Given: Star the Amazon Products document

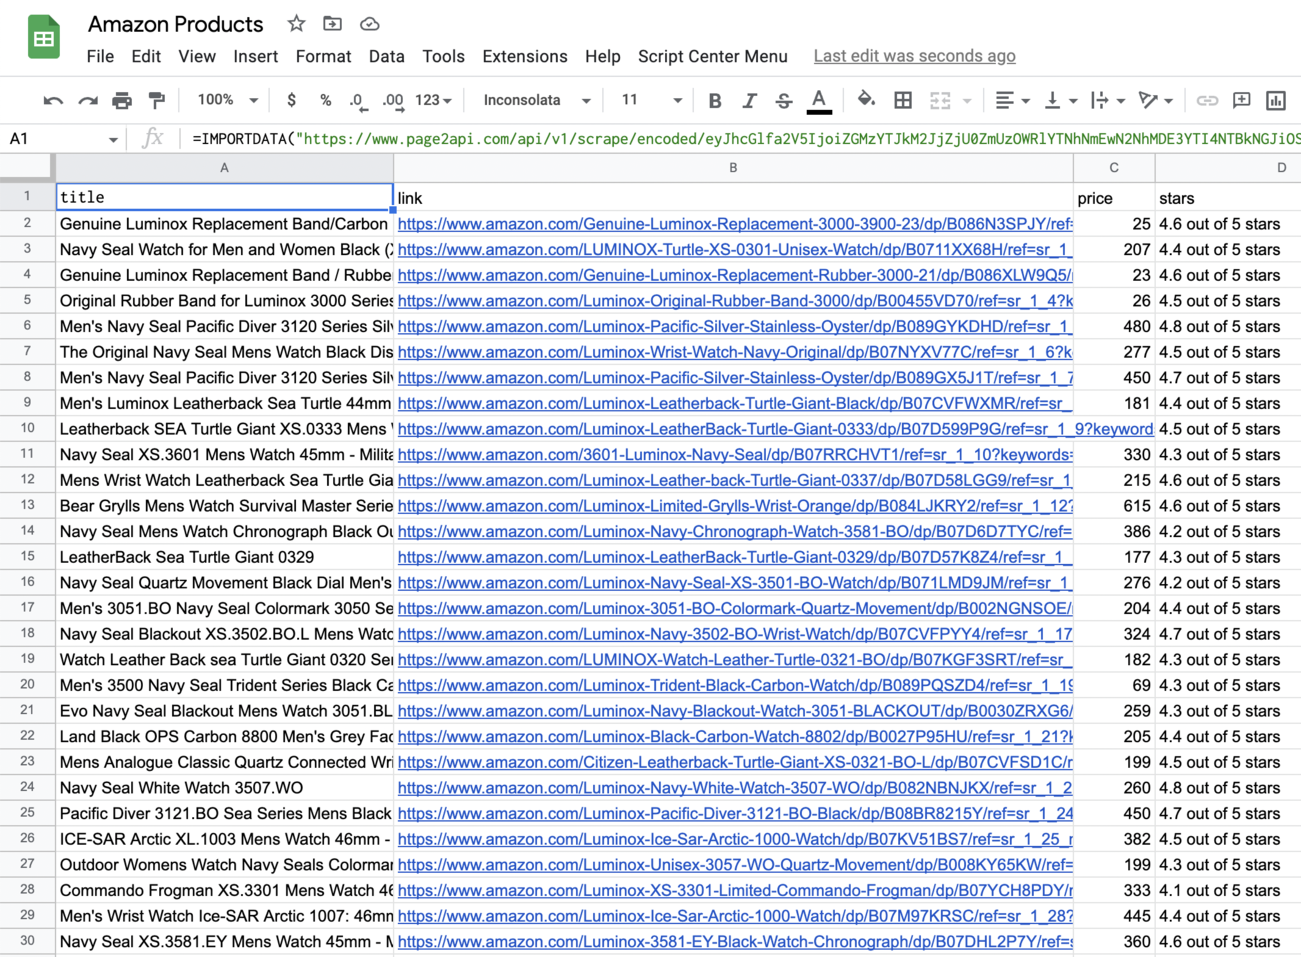Looking at the screenshot, I should tap(296, 23).
